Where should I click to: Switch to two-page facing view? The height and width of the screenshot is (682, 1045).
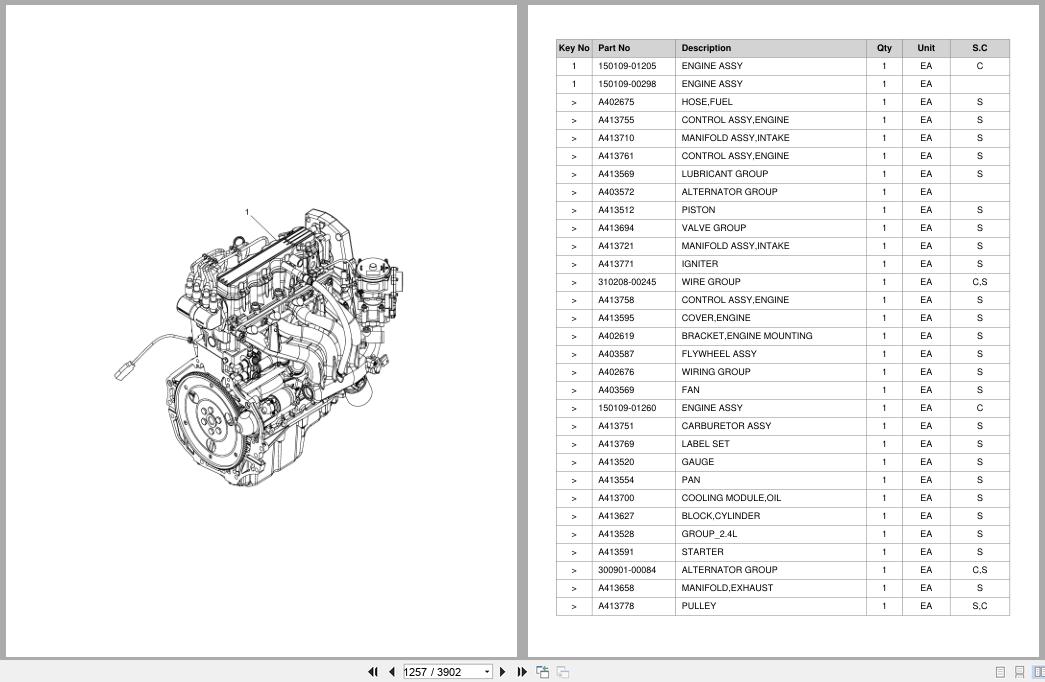pos(1038,672)
